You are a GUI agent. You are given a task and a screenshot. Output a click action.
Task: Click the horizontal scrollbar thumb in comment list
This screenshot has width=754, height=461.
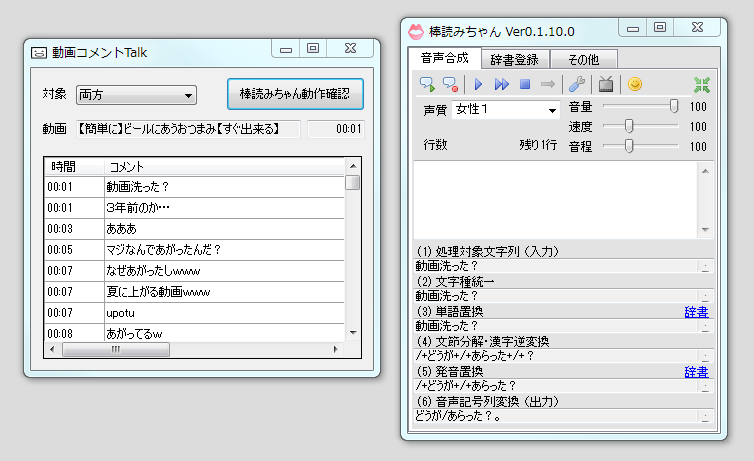click(x=116, y=349)
